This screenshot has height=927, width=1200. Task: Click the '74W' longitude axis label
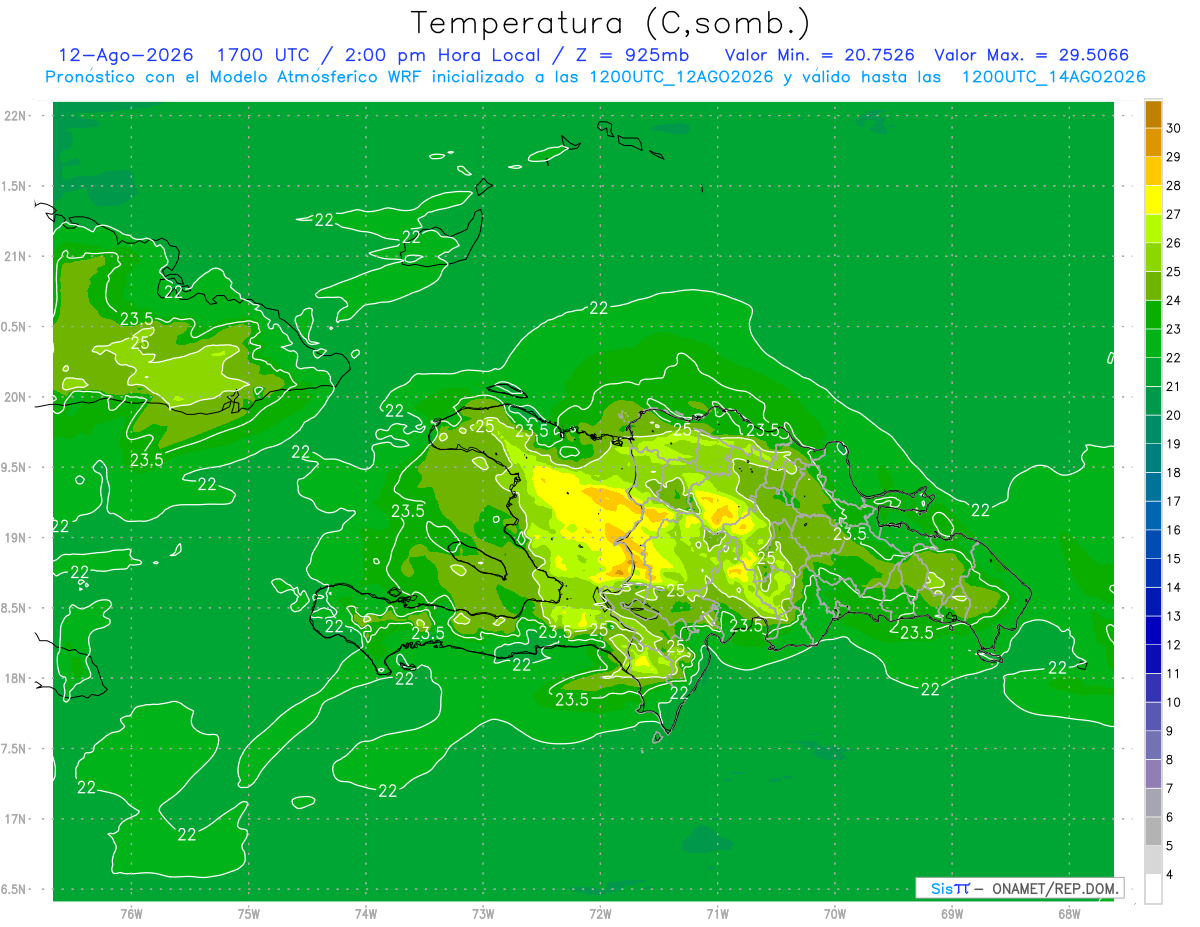tap(365, 913)
